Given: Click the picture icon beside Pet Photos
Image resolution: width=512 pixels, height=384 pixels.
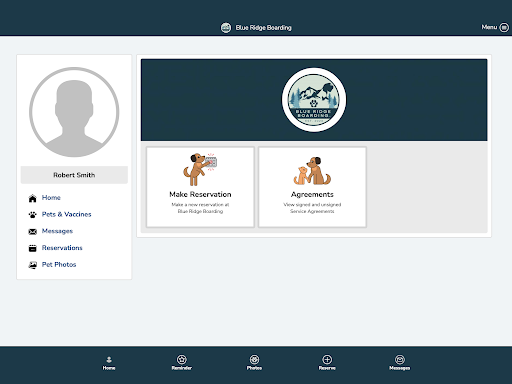Looking at the screenshot, I should tap(32, 265).
